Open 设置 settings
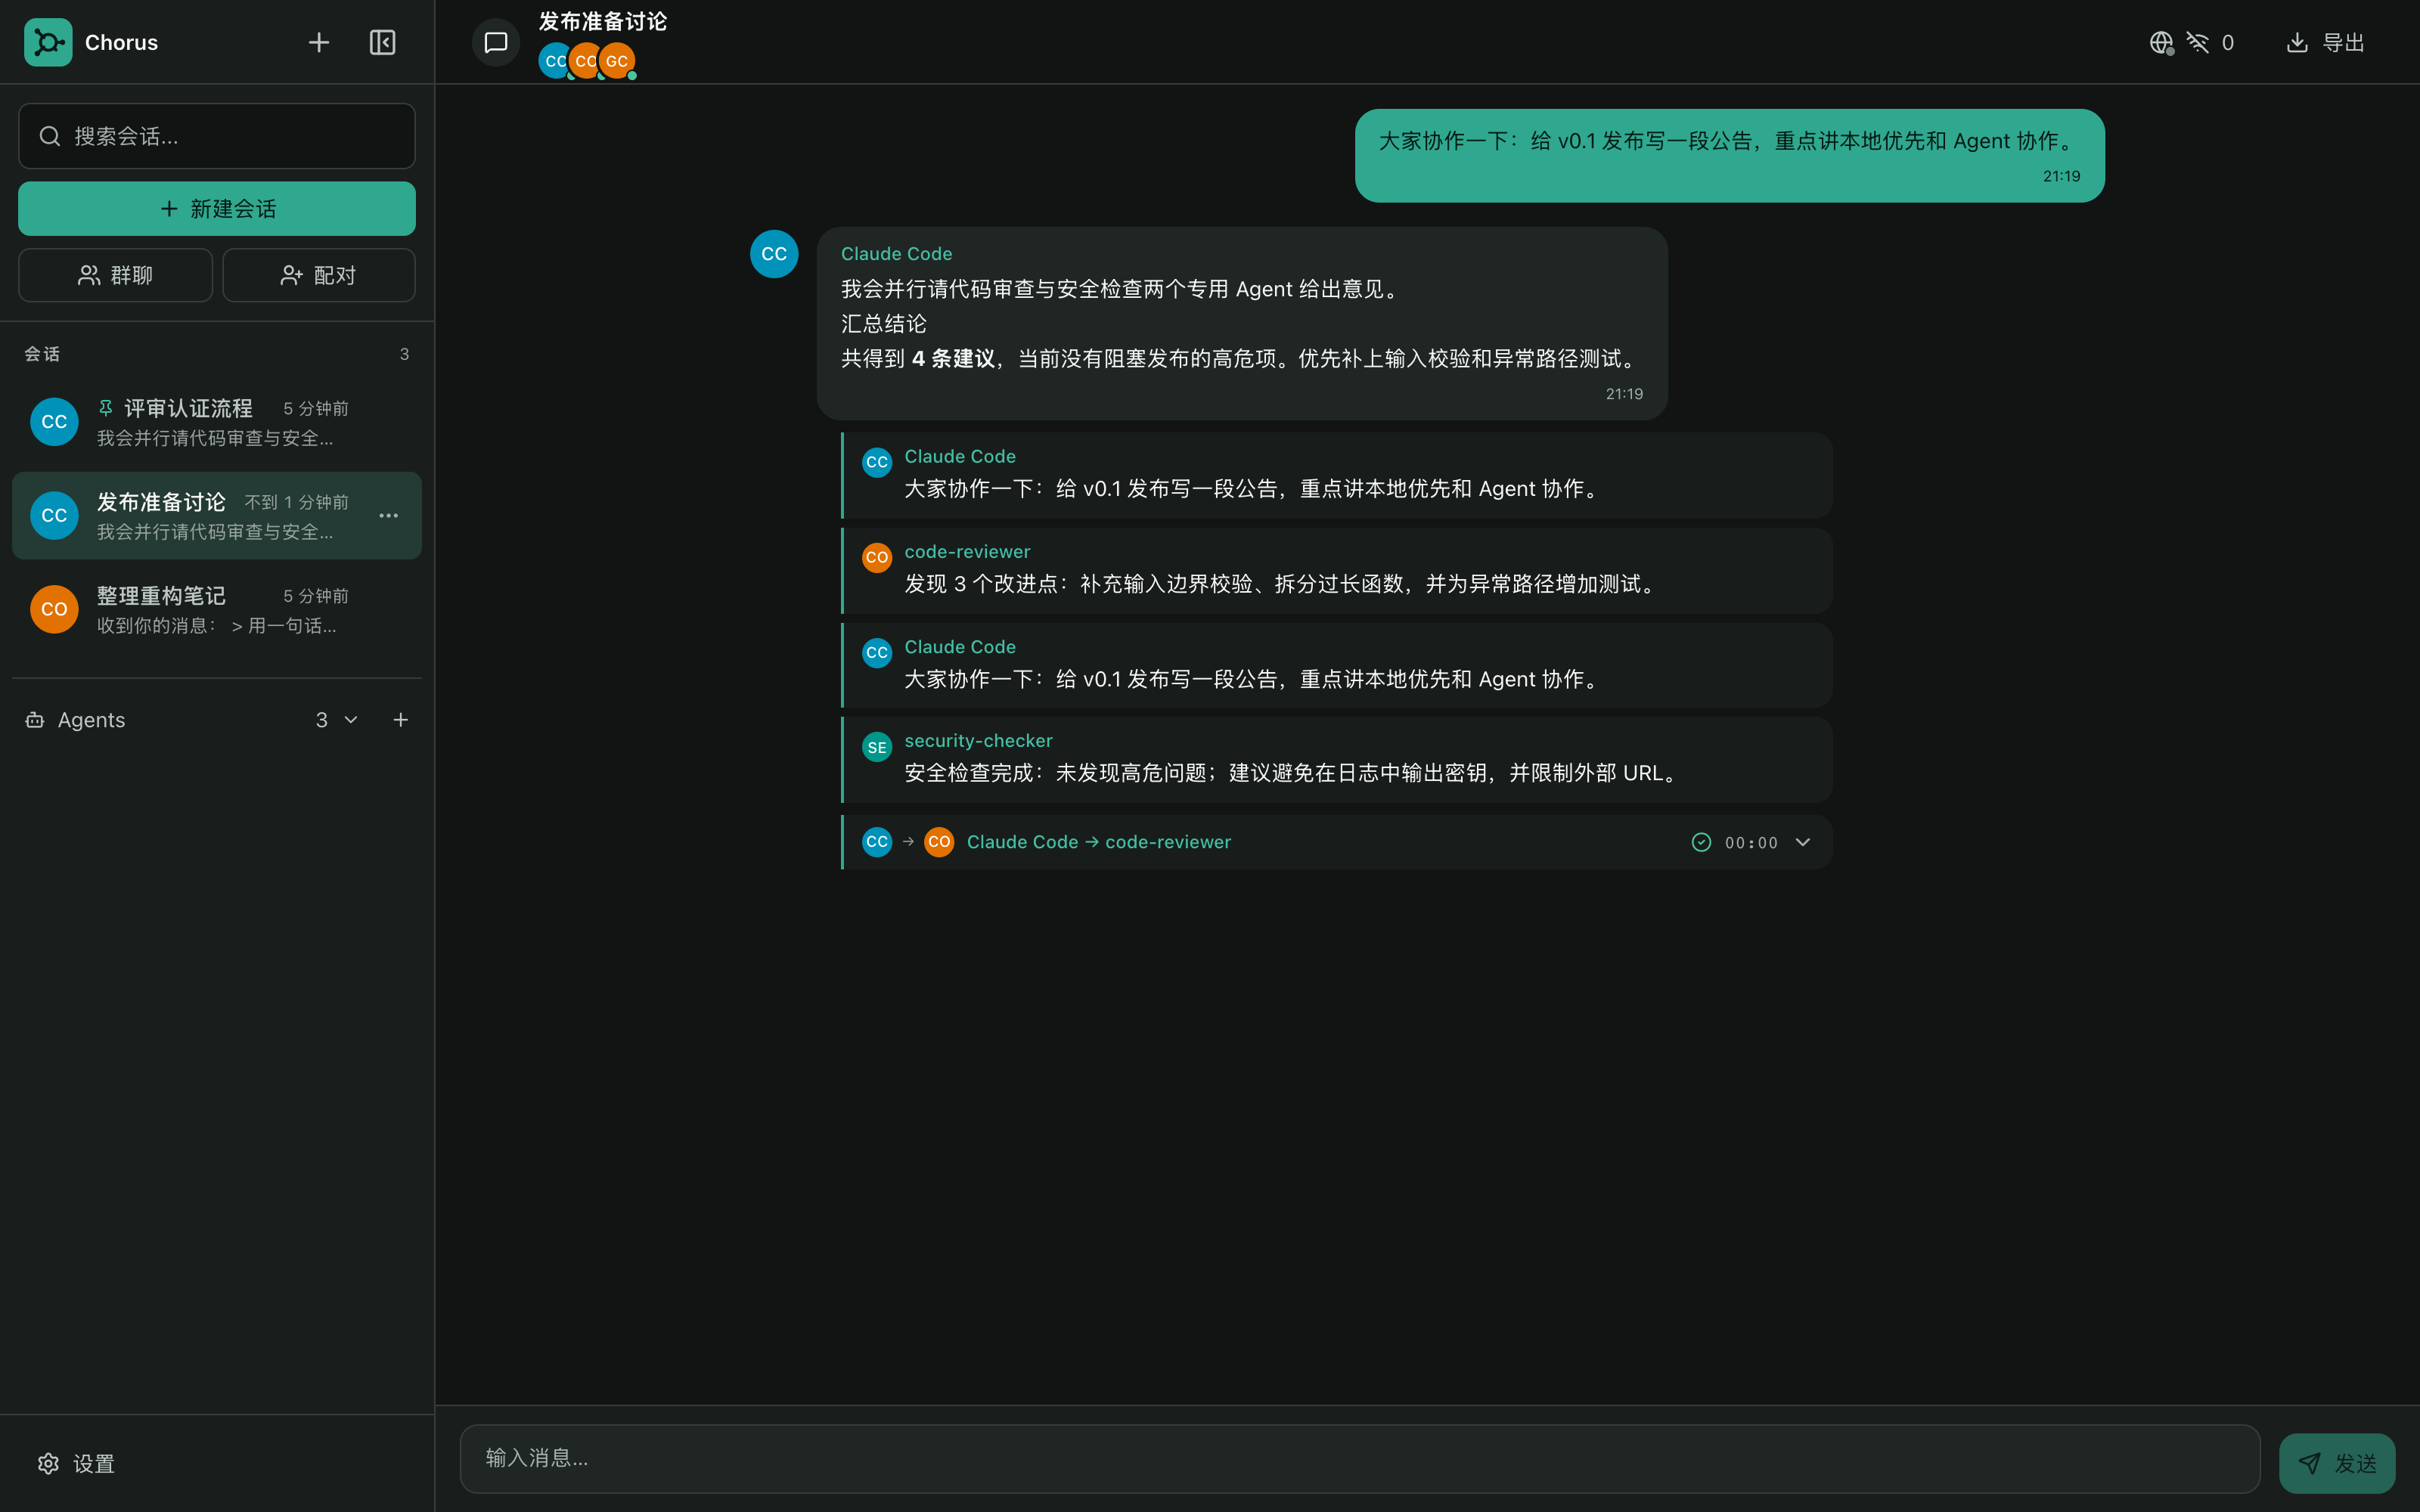This screenshot has width=2420, height=1512. [77, 1464]
